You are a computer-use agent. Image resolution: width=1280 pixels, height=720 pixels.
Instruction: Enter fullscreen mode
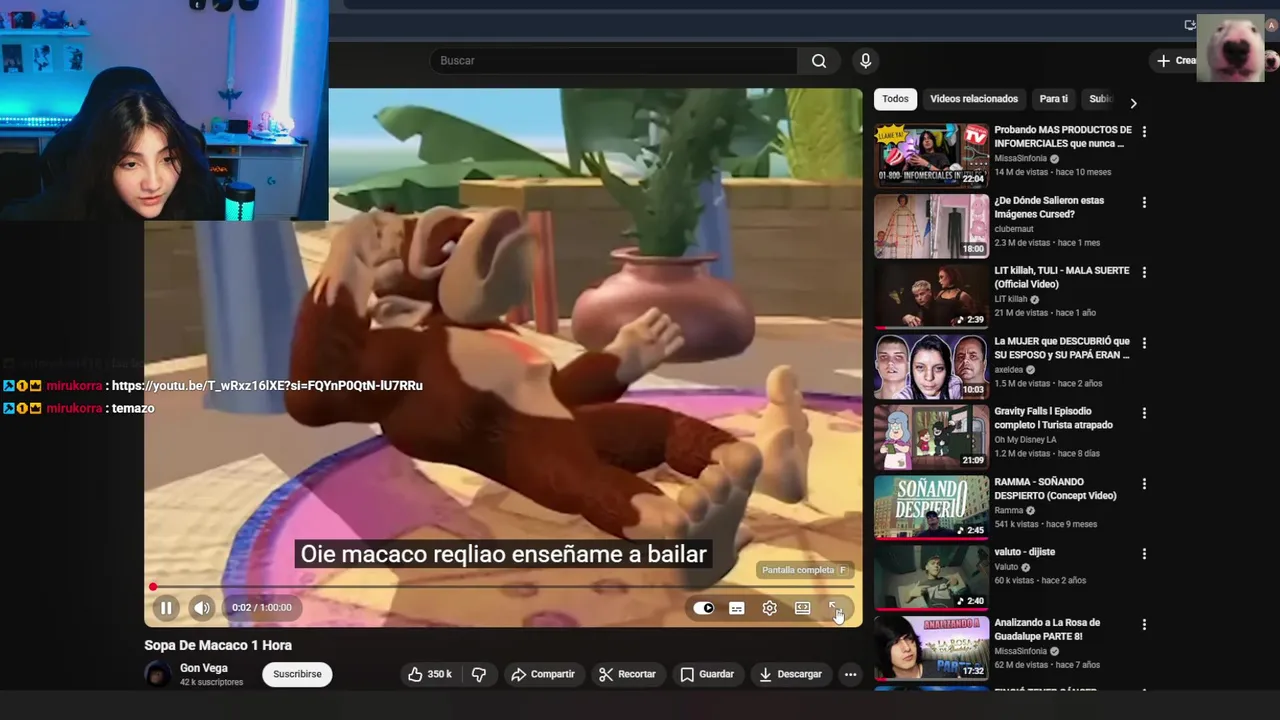pos(835,608)
